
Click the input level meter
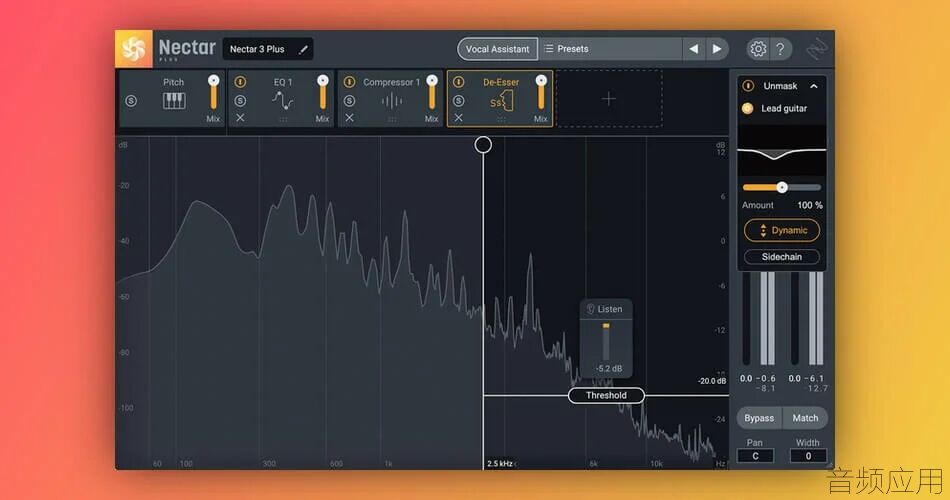(x=759, y=318)
